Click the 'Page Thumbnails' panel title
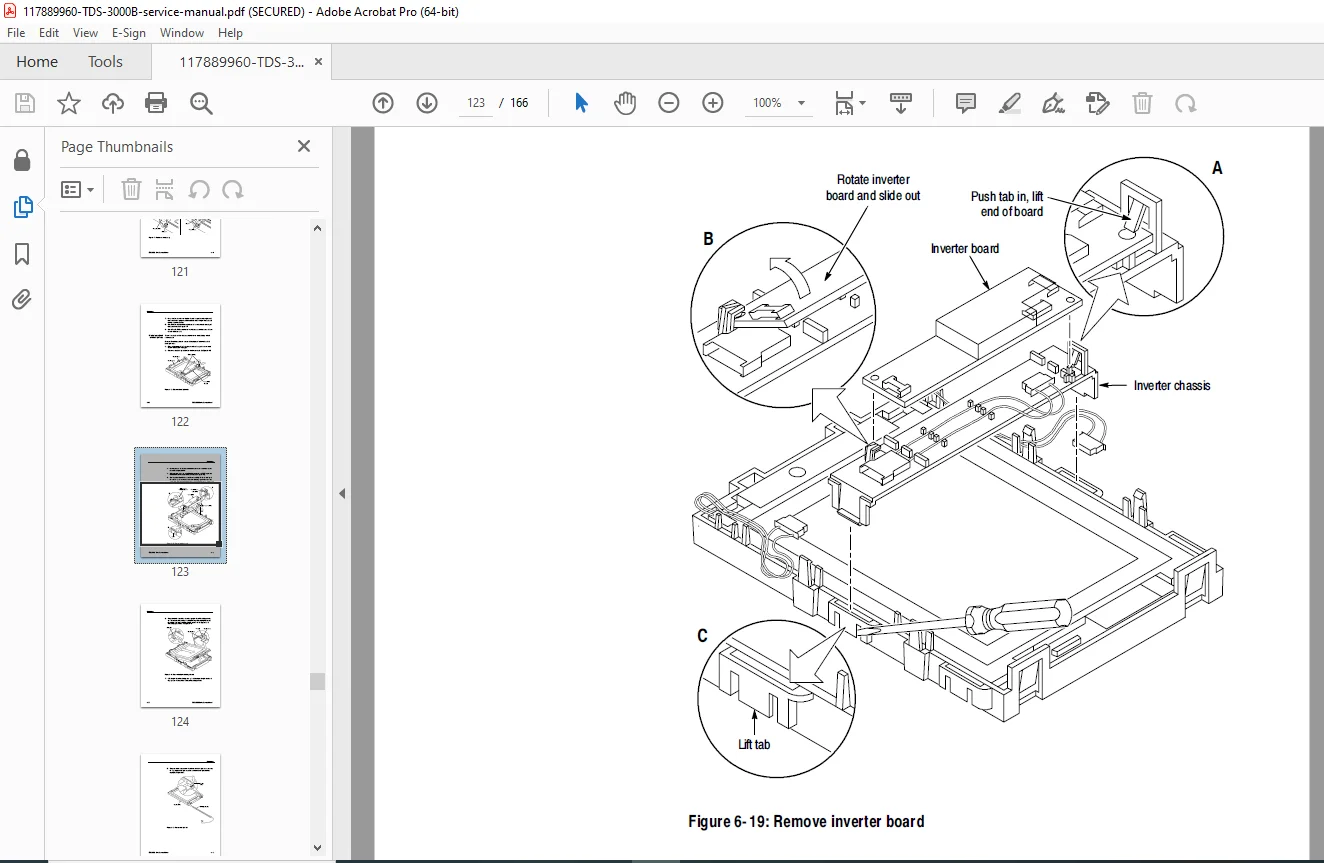Image resolution: width=1324 pixels, height=863 pixels. click(x=117, y=147)
